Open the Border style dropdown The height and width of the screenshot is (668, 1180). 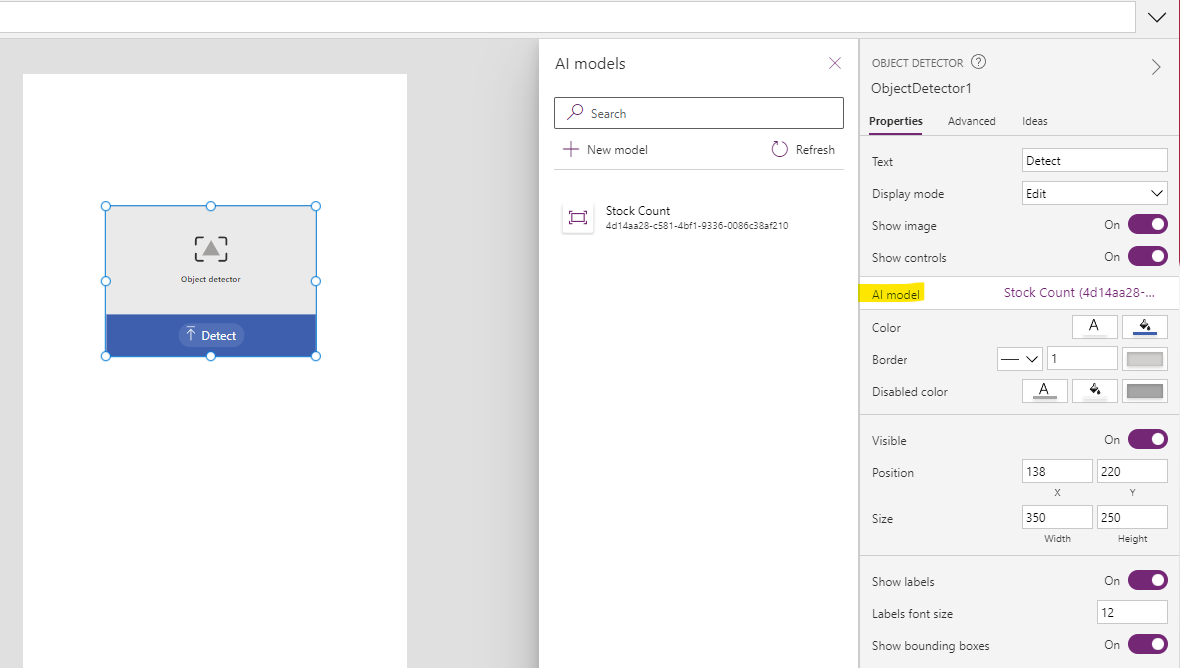click(x=1019, y=358)
